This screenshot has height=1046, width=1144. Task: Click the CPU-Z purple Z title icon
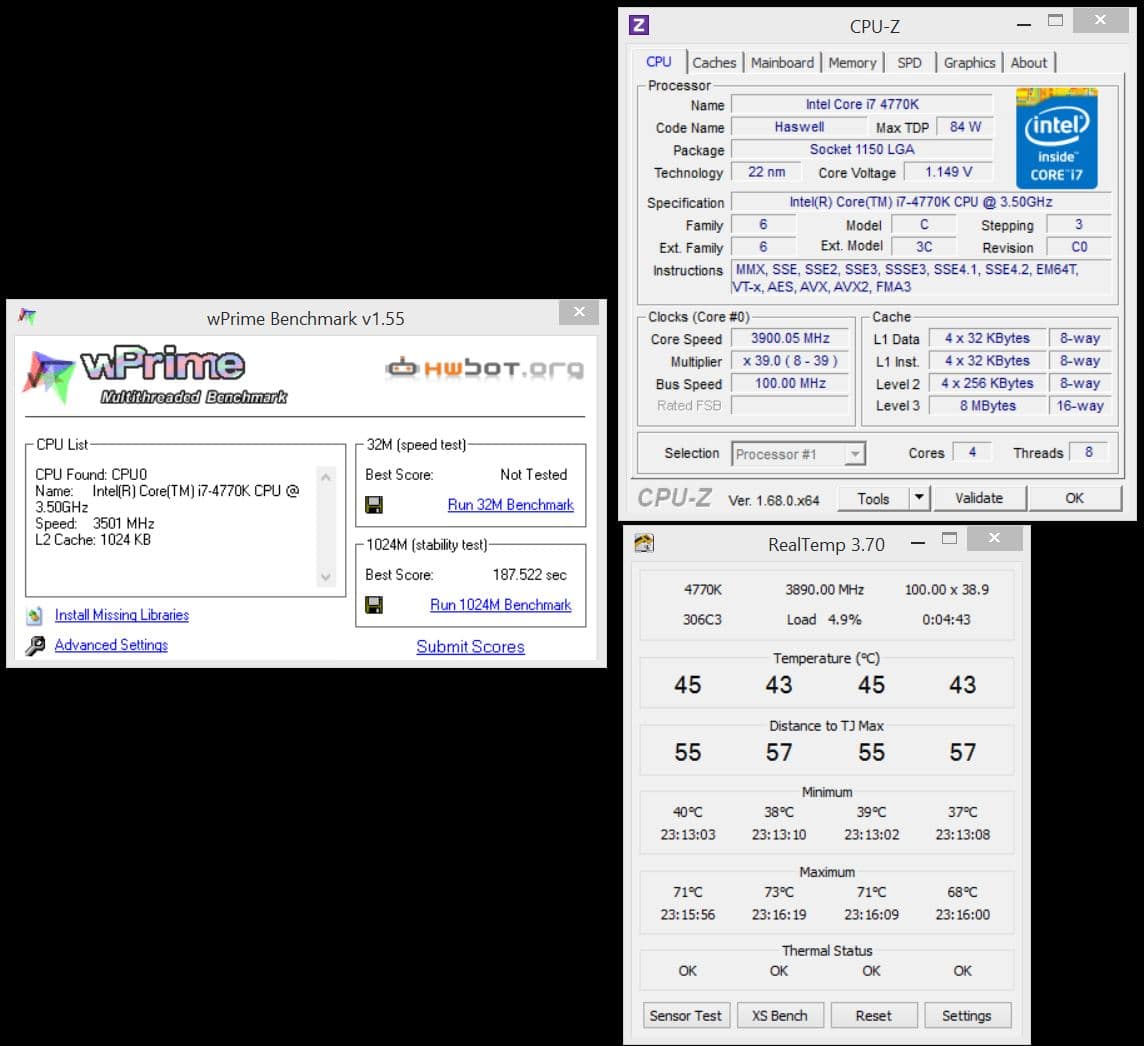(639, 25)
